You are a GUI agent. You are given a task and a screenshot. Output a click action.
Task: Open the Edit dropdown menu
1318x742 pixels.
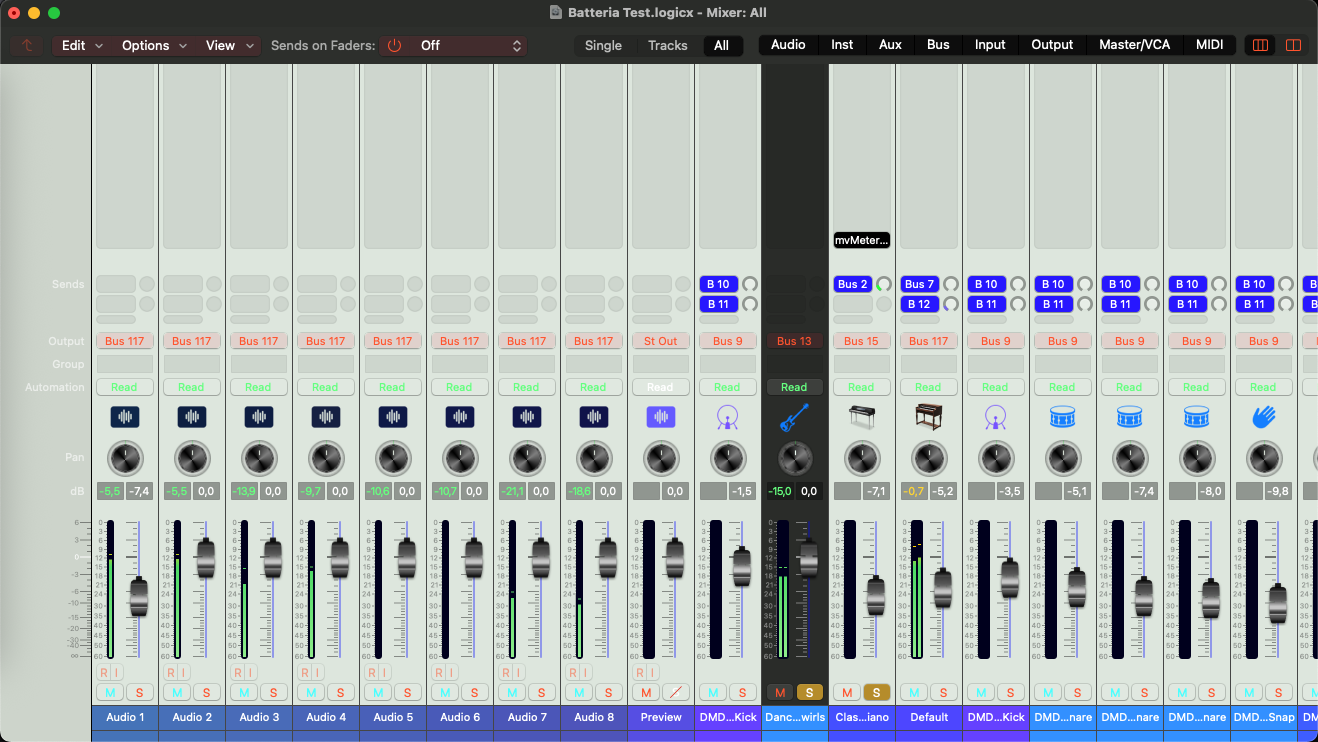point(82,45)
